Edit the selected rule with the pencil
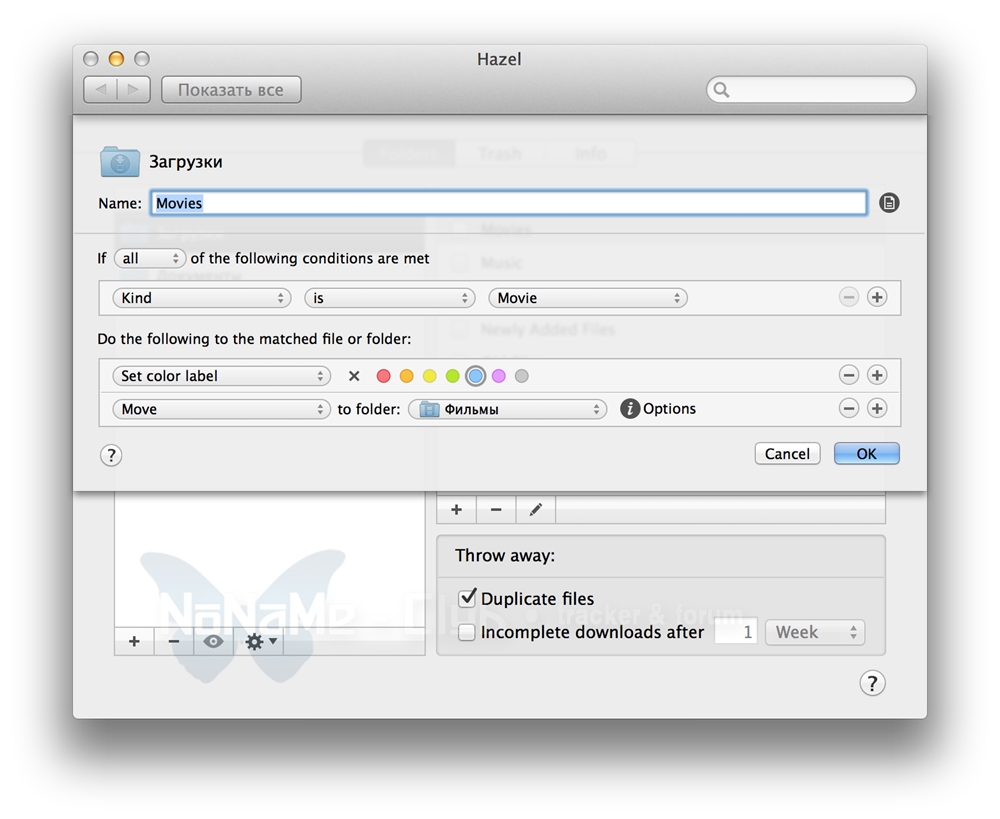The width and height of the screenshot is (1000, 819). [536, 510]
